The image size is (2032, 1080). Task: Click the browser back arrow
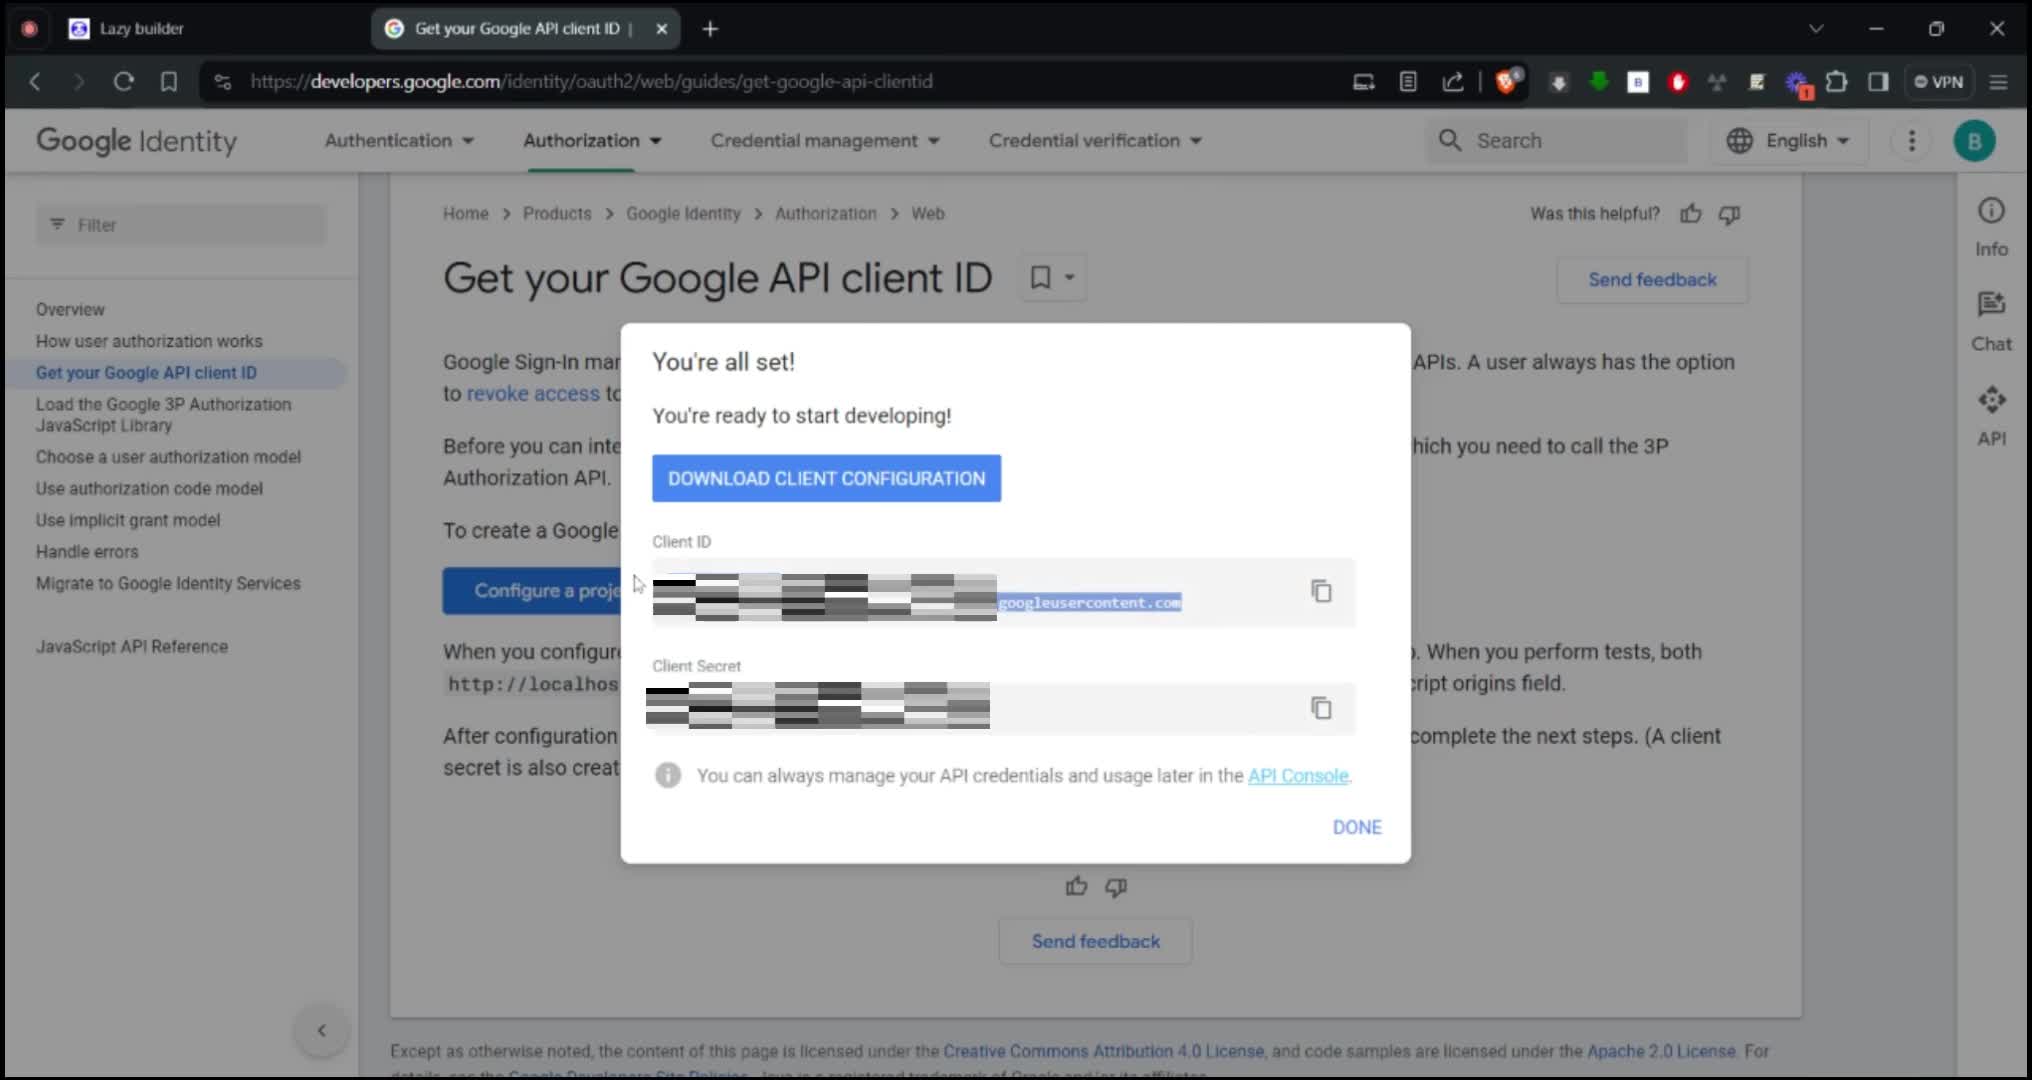[35, 82]
